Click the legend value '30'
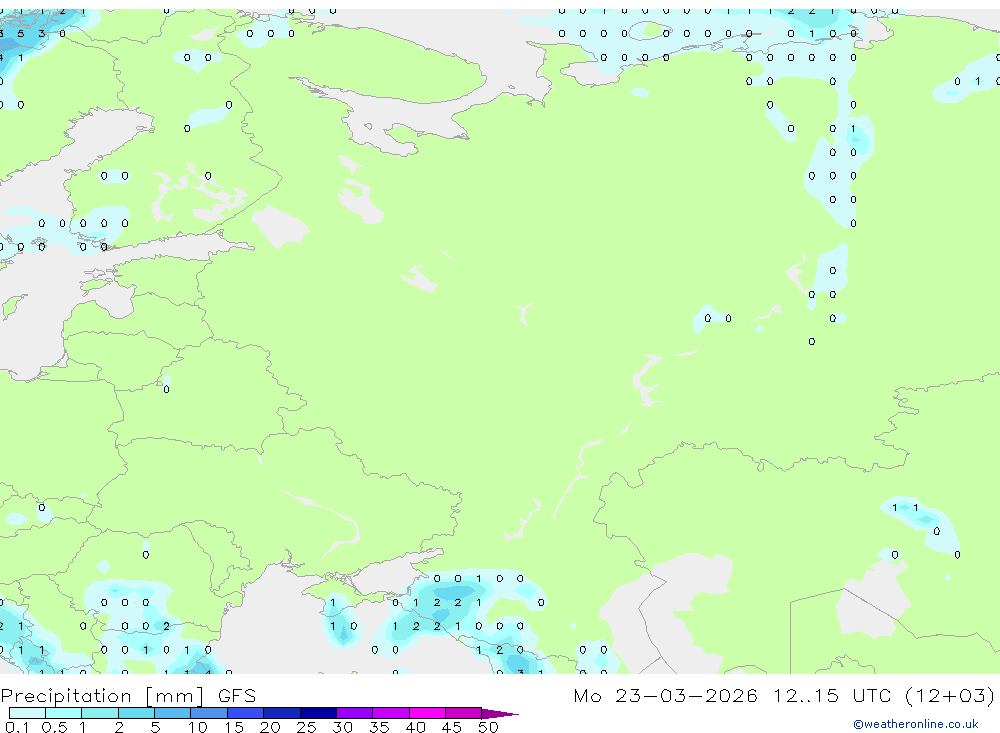1000x733 pixels. pyautogui.click(x=342, y=727)
